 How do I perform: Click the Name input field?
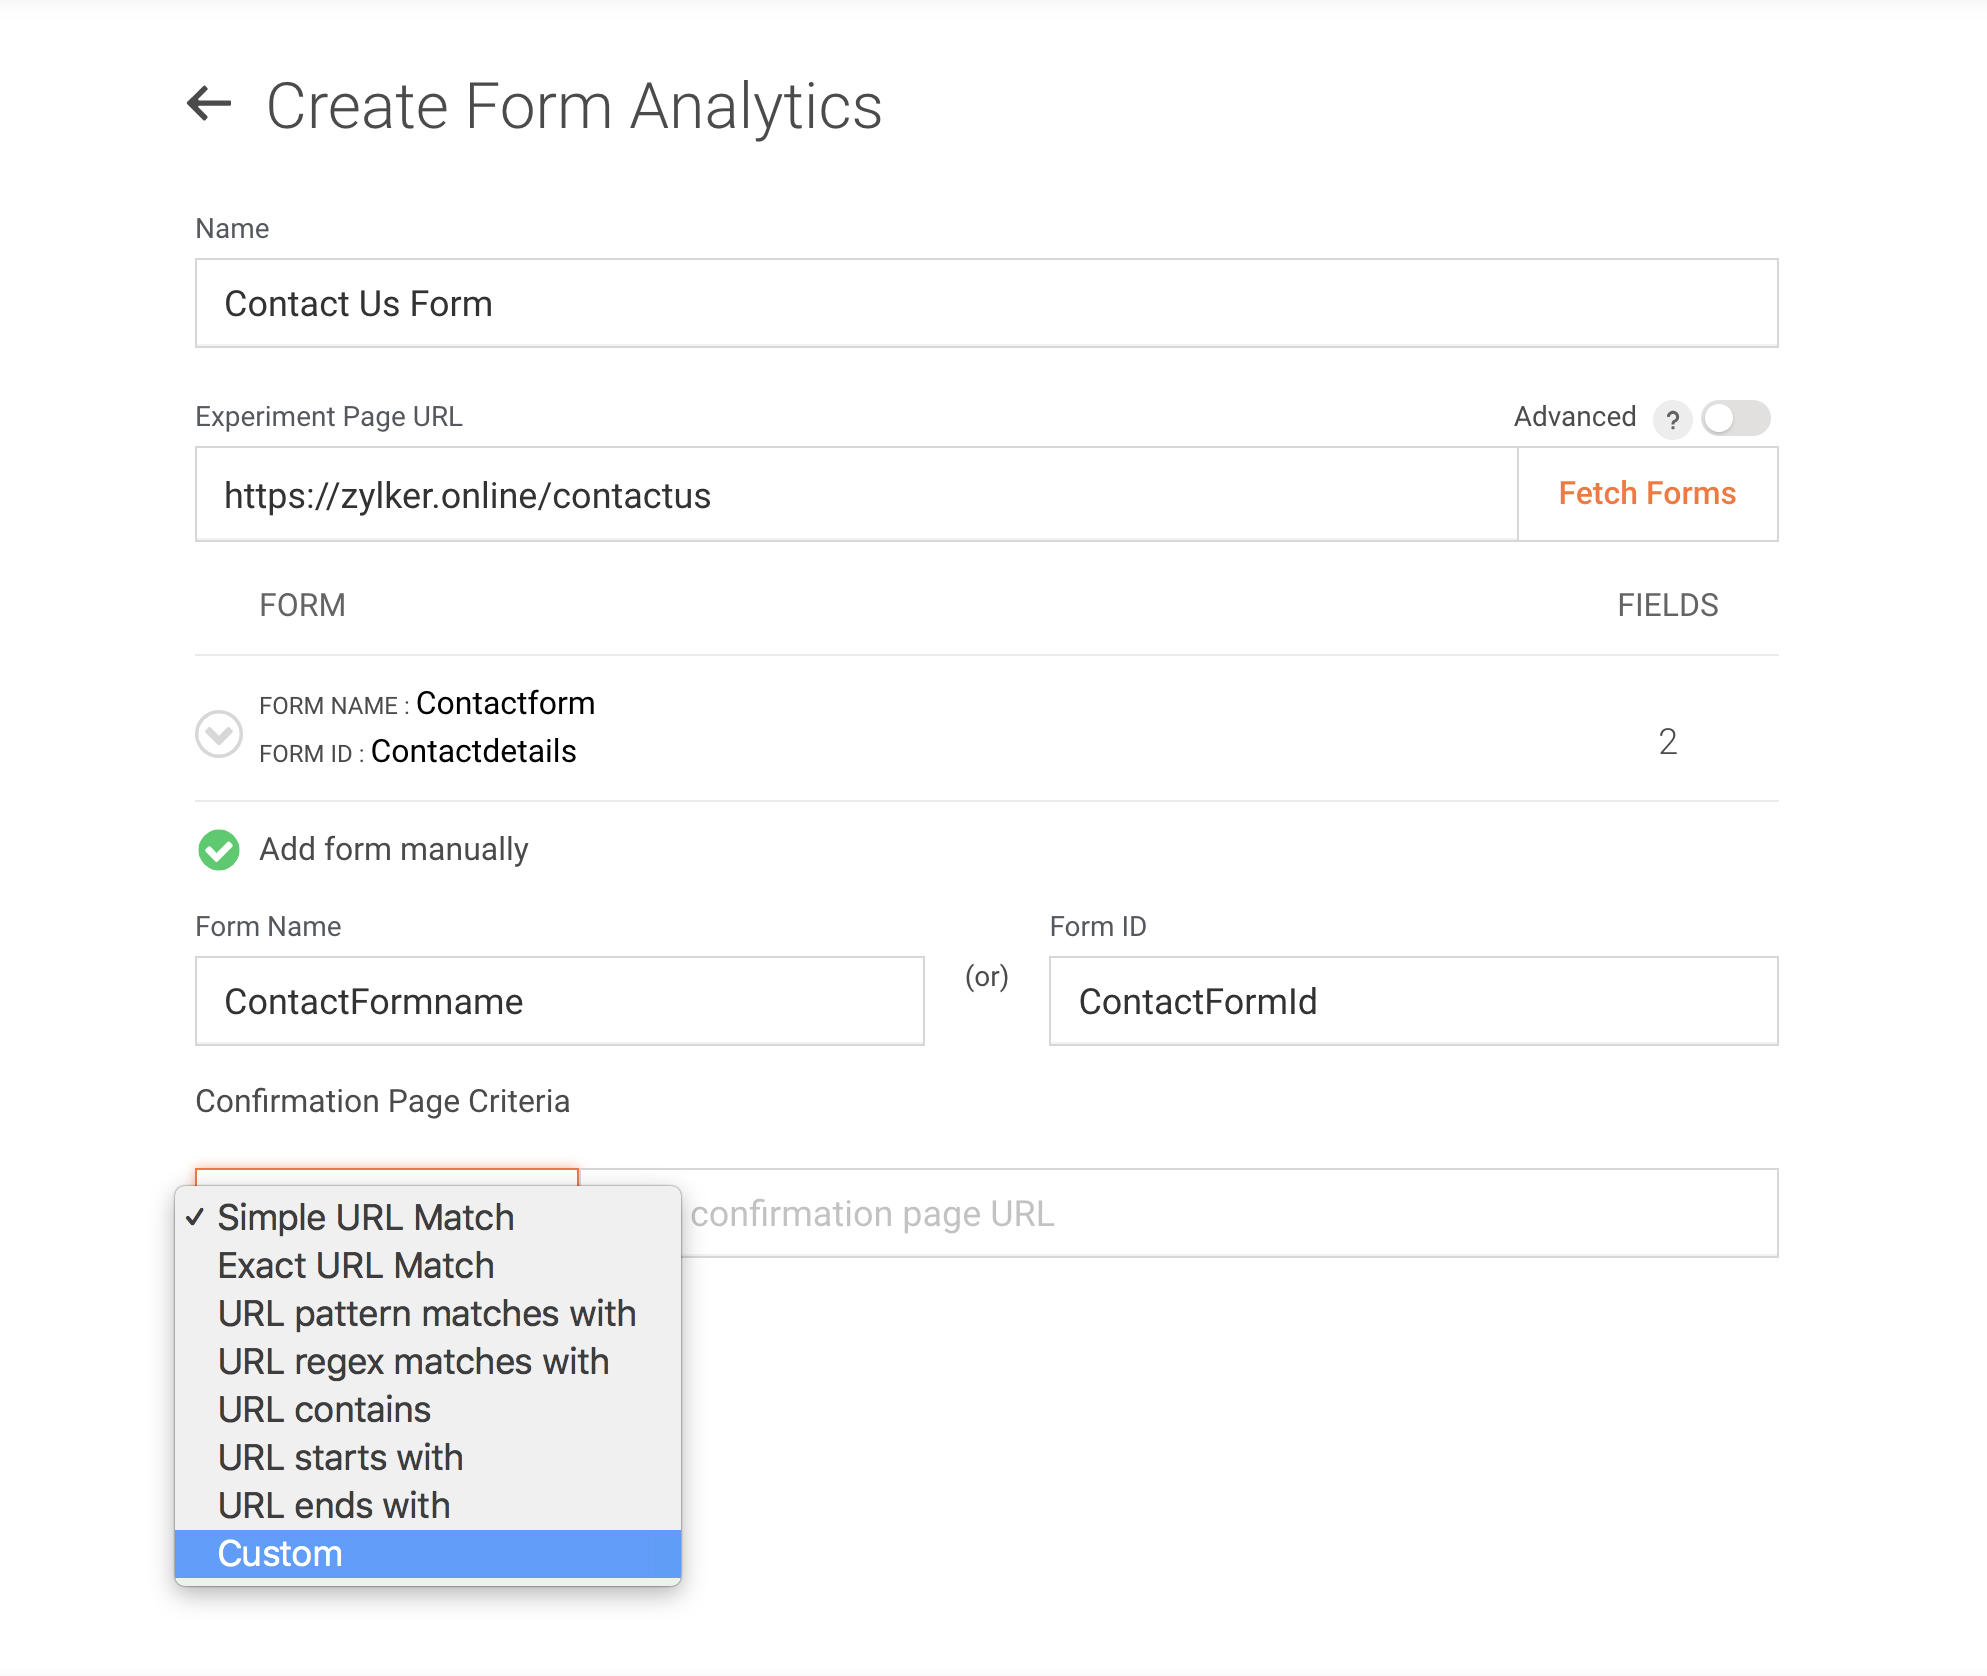[985, 304]
